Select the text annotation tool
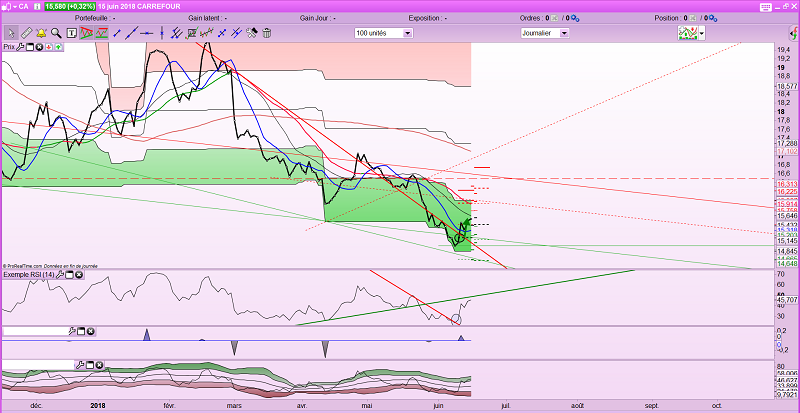This screenshot has height=413, width=800. point(71,33)
